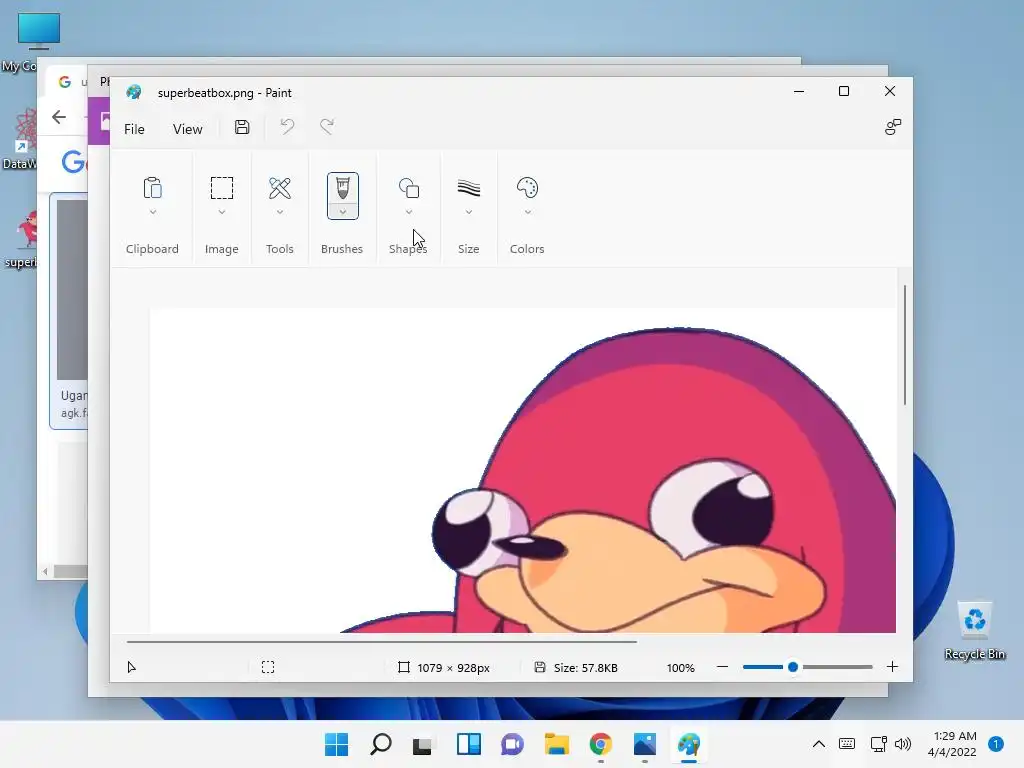The height and width of the screenshot is (768, 1024).
Task: Expand the Clipboard dropdown chevron
Action: 153,212
